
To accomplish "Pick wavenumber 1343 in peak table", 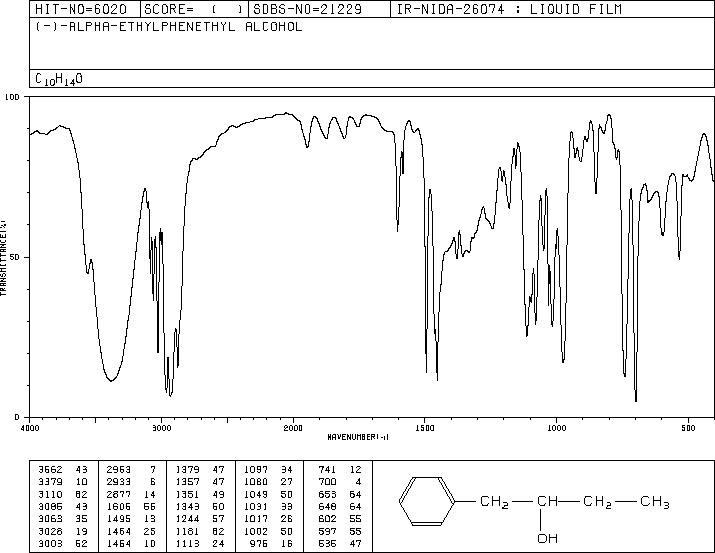I will [x=187, y=506].
